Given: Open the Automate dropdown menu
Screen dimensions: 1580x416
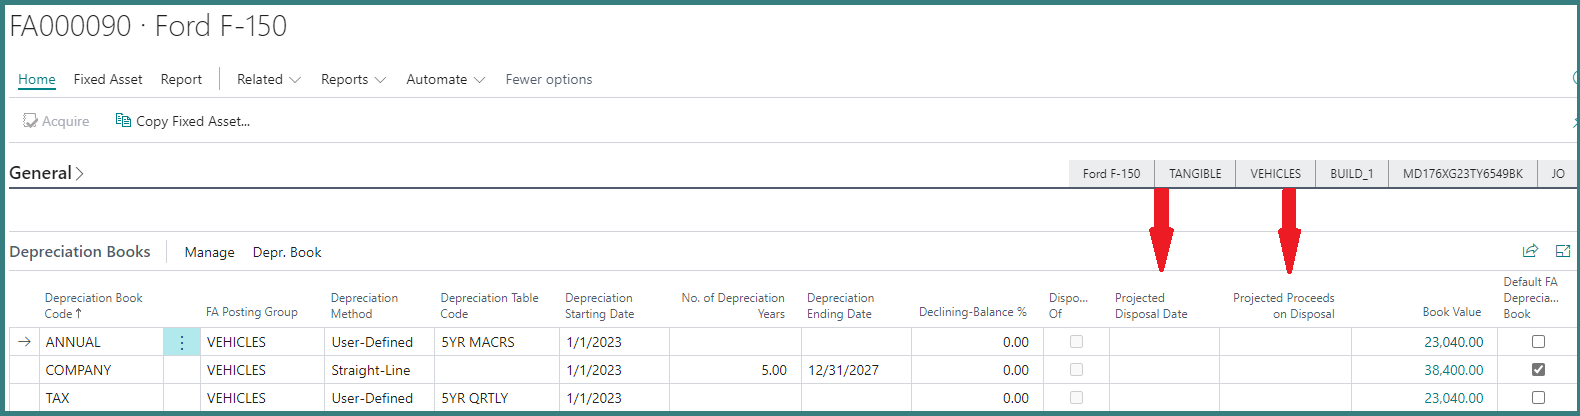Looking at the screenshot, I should tap(445, 79).
